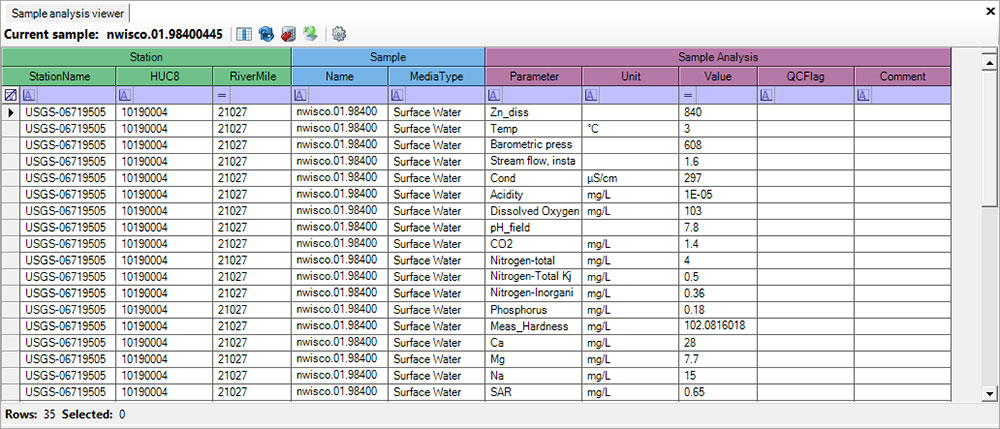Sort by the Parameter column header
Image resolution: width=1000 pixels, height=429 pixels.
[x=533, y=76]
